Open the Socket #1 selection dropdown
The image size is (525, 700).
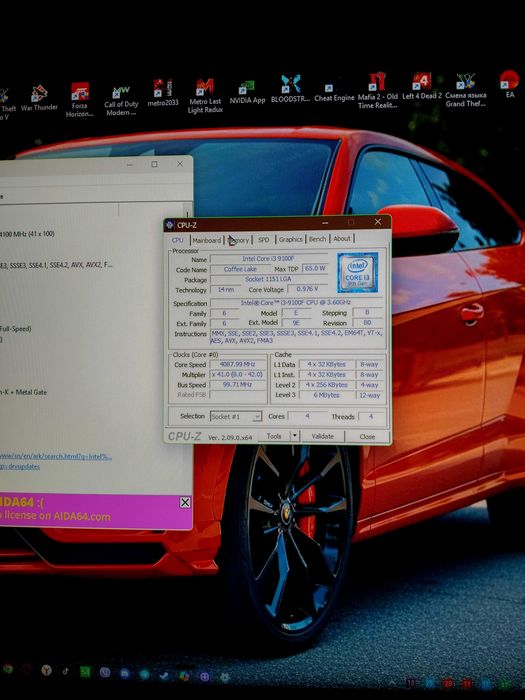click(x=236, y=417)
